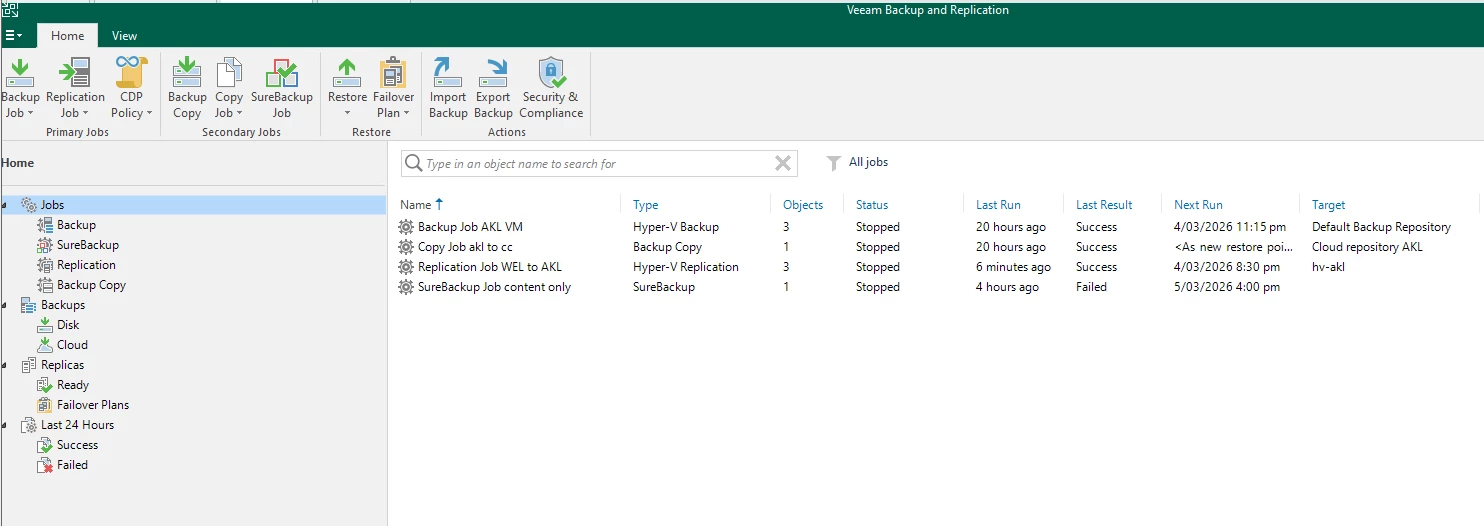Click the Failover Plan clipboard icon
This screenshot has width=1484, height=526.
point(393,74)
